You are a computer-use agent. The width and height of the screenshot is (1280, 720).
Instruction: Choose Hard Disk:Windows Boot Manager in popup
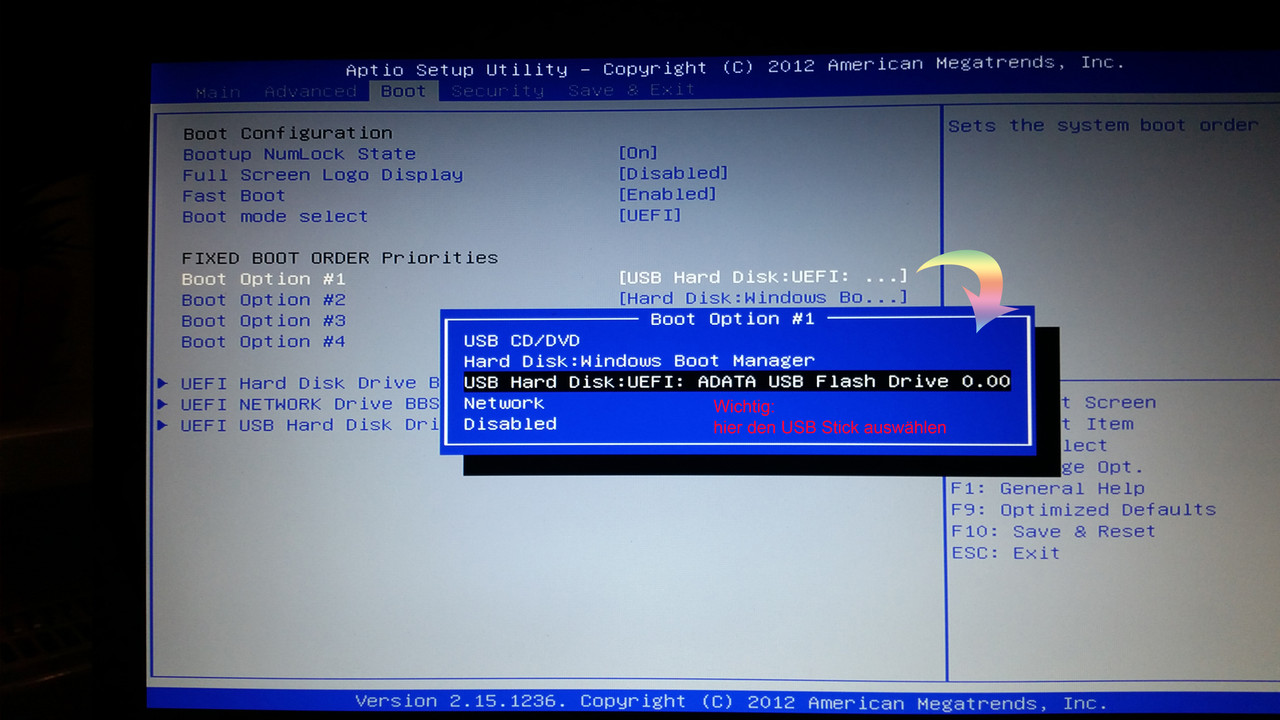639,361
